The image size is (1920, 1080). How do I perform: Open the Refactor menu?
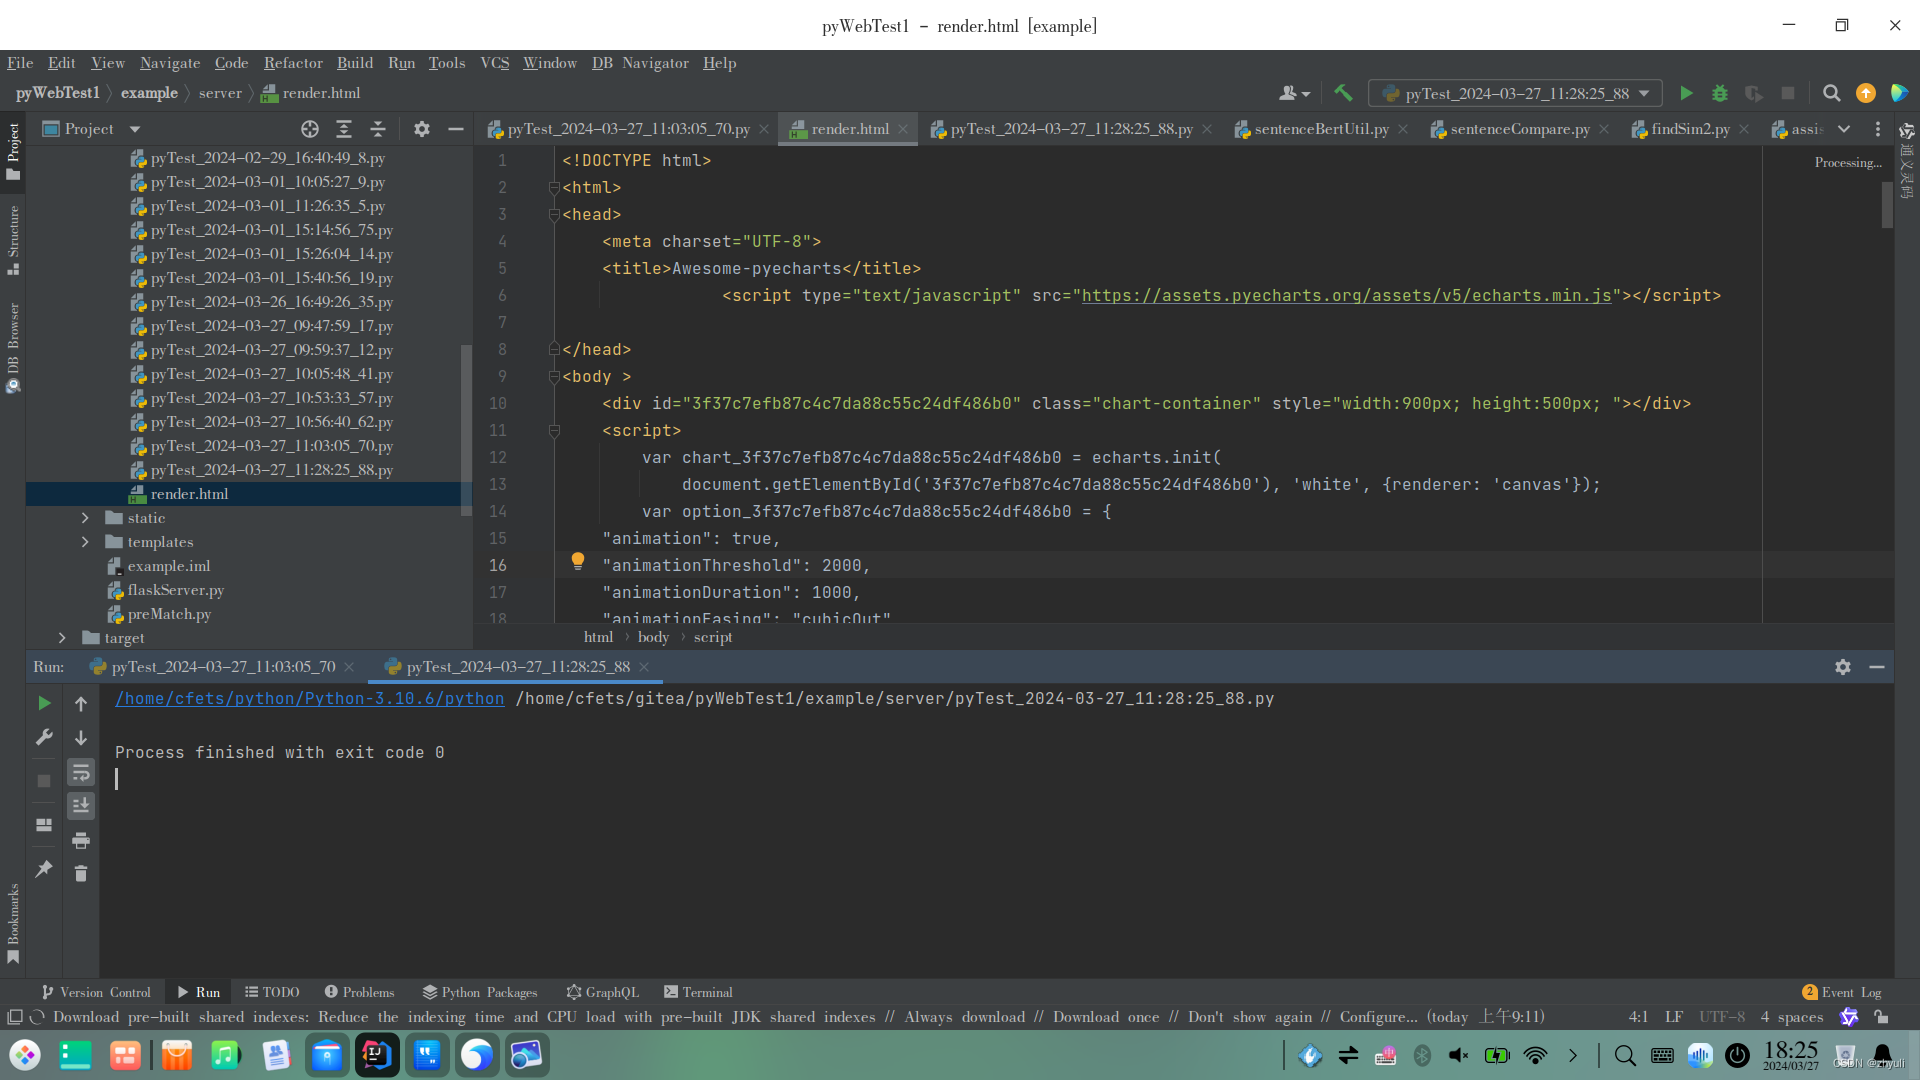293,63
